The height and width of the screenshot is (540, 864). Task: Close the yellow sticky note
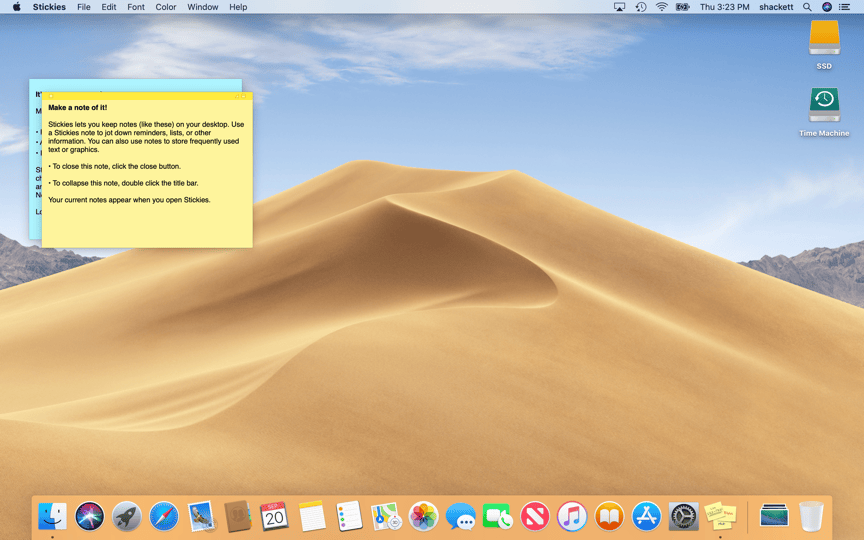[51, 96]
